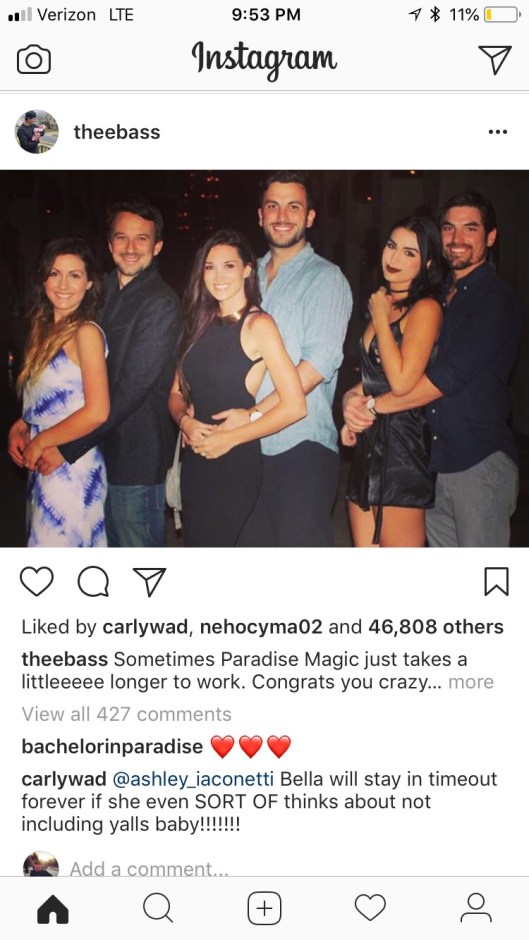Save post with bookmark icon
This screenshot has height=940, width=529.
point(497,582)
